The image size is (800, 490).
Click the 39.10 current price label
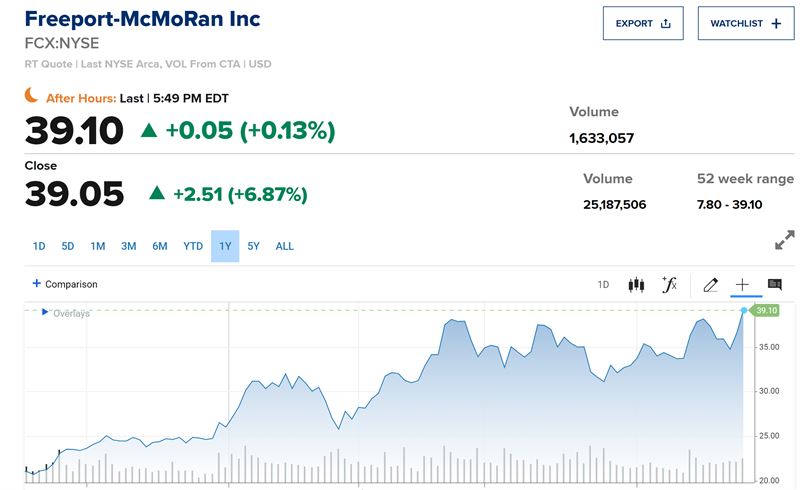[x=767, y=311]
